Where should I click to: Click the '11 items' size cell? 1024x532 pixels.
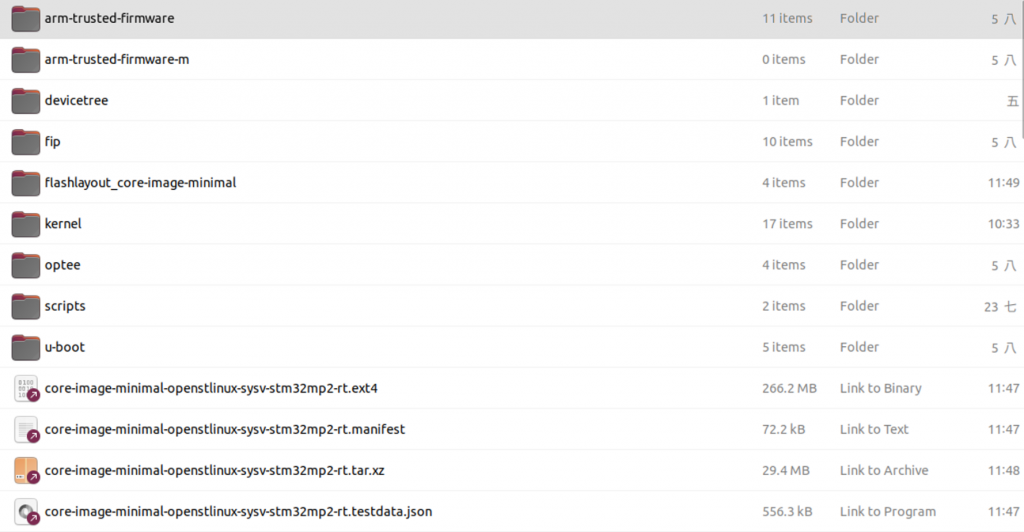coord(787,18)
